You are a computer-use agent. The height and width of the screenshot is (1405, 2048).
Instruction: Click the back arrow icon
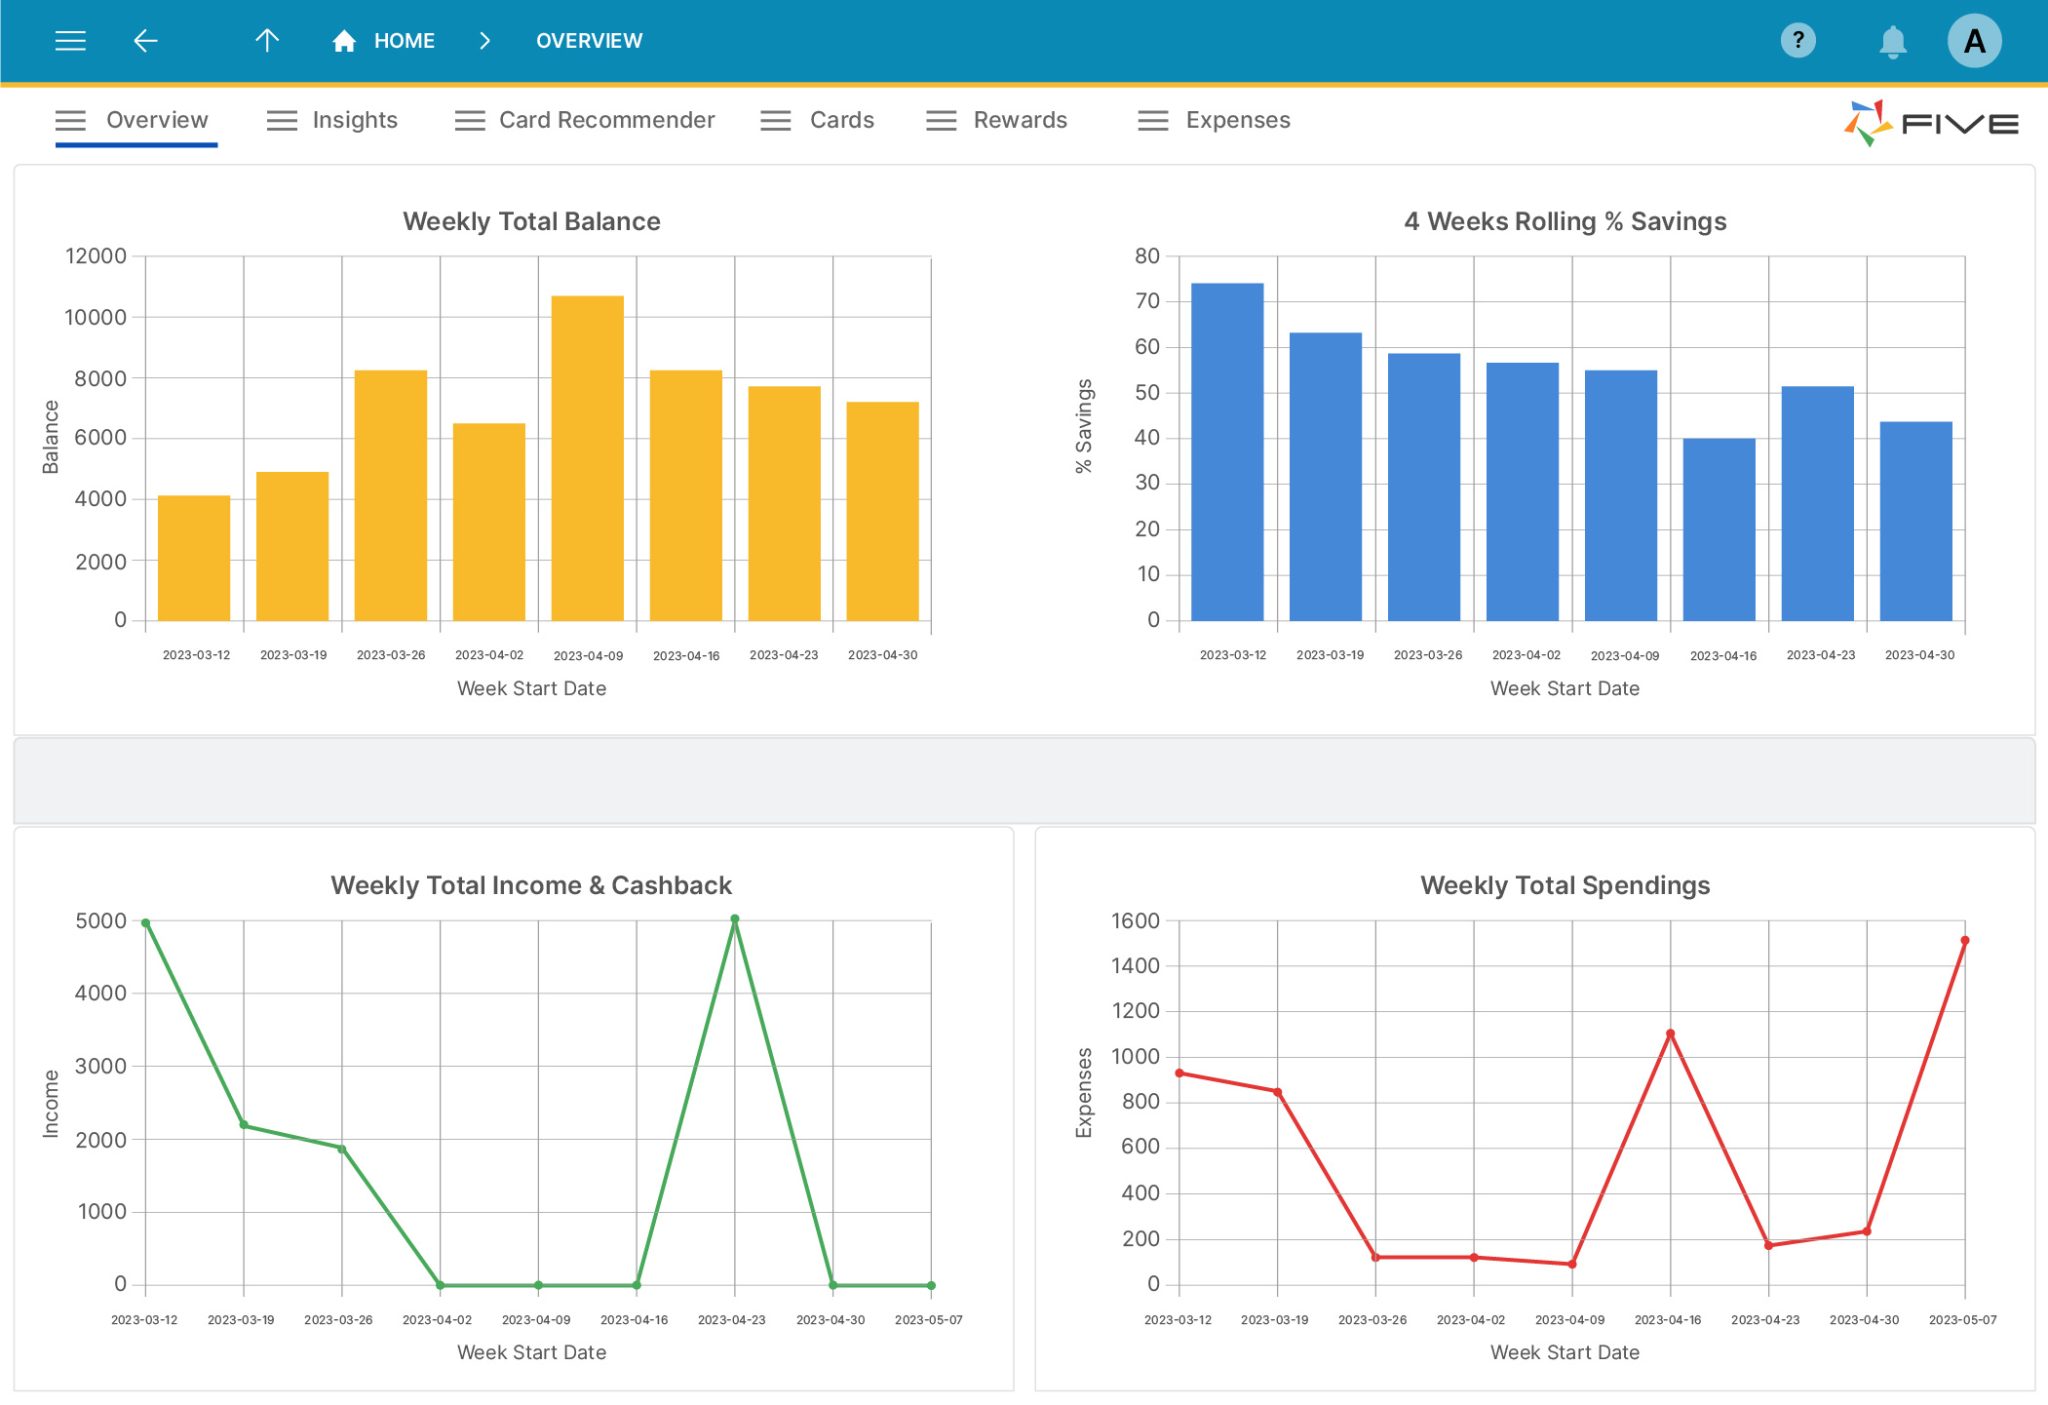pyautogui.click(x=146, y=40)
